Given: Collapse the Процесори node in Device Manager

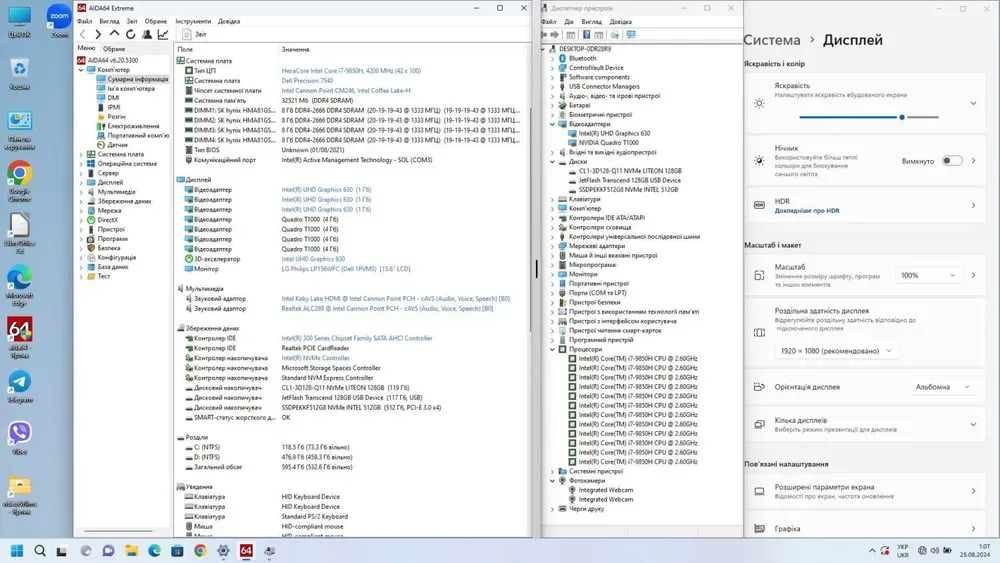Looking at the screenshot, I should [552, 349].
